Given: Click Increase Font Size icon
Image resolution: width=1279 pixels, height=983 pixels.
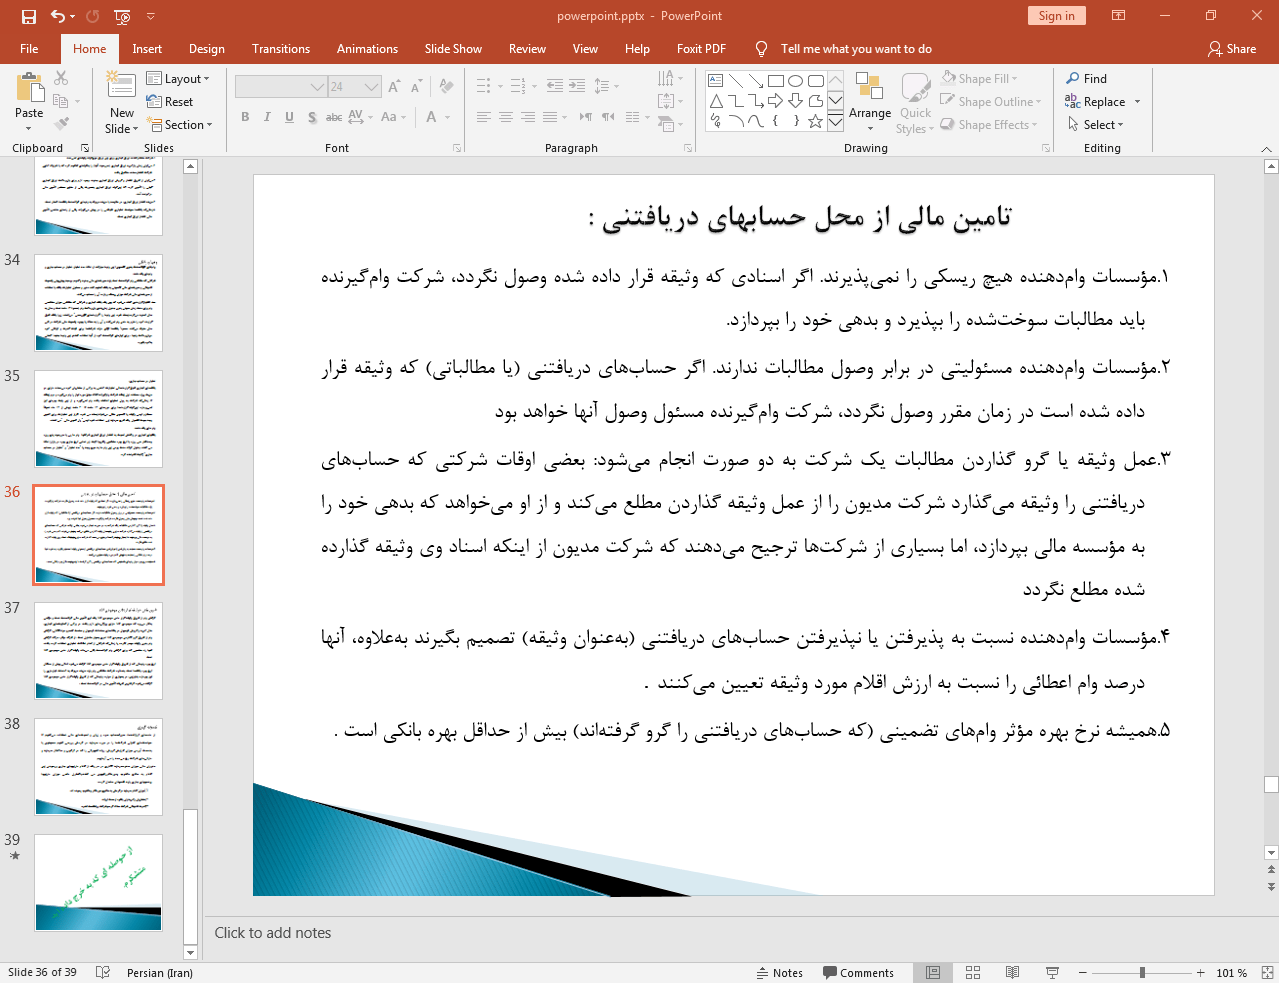Looking at the screenshot, I should pyautogui.click(x=395, y=87).
